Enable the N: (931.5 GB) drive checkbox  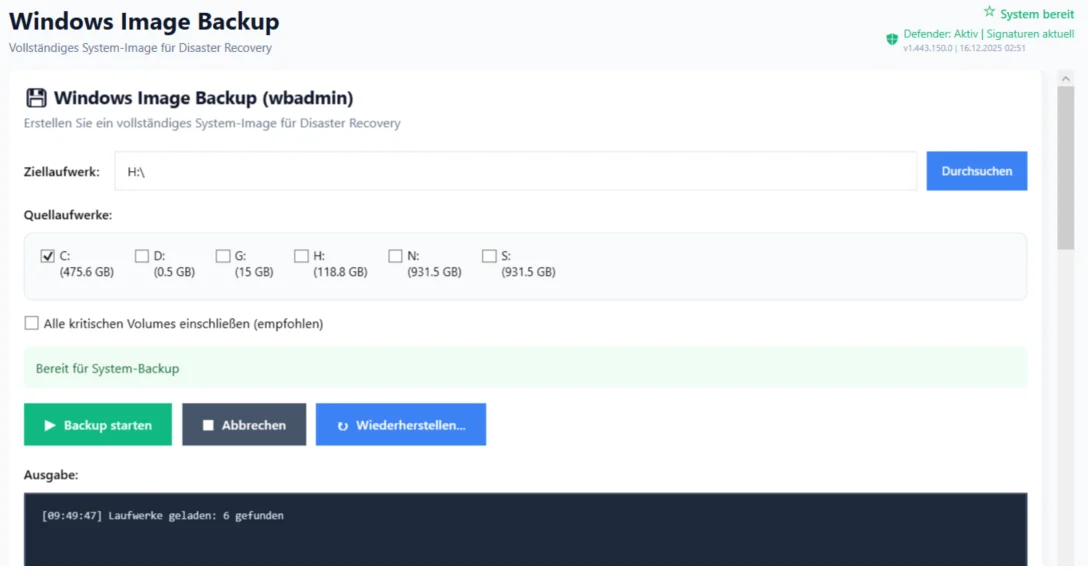tap(395, 256)
